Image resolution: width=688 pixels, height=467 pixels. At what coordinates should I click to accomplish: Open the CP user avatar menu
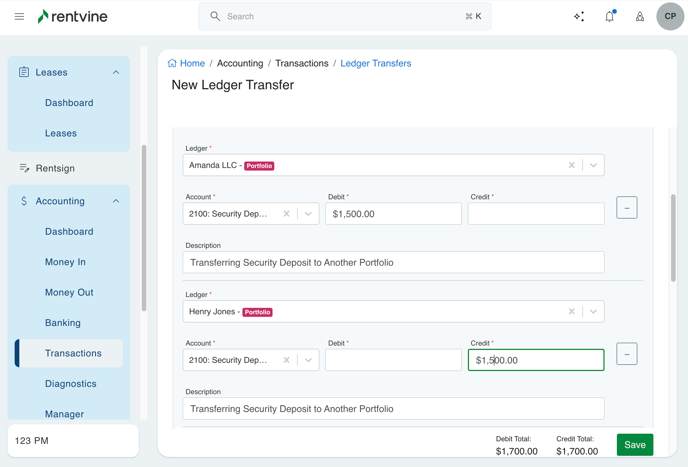point(670,17)
